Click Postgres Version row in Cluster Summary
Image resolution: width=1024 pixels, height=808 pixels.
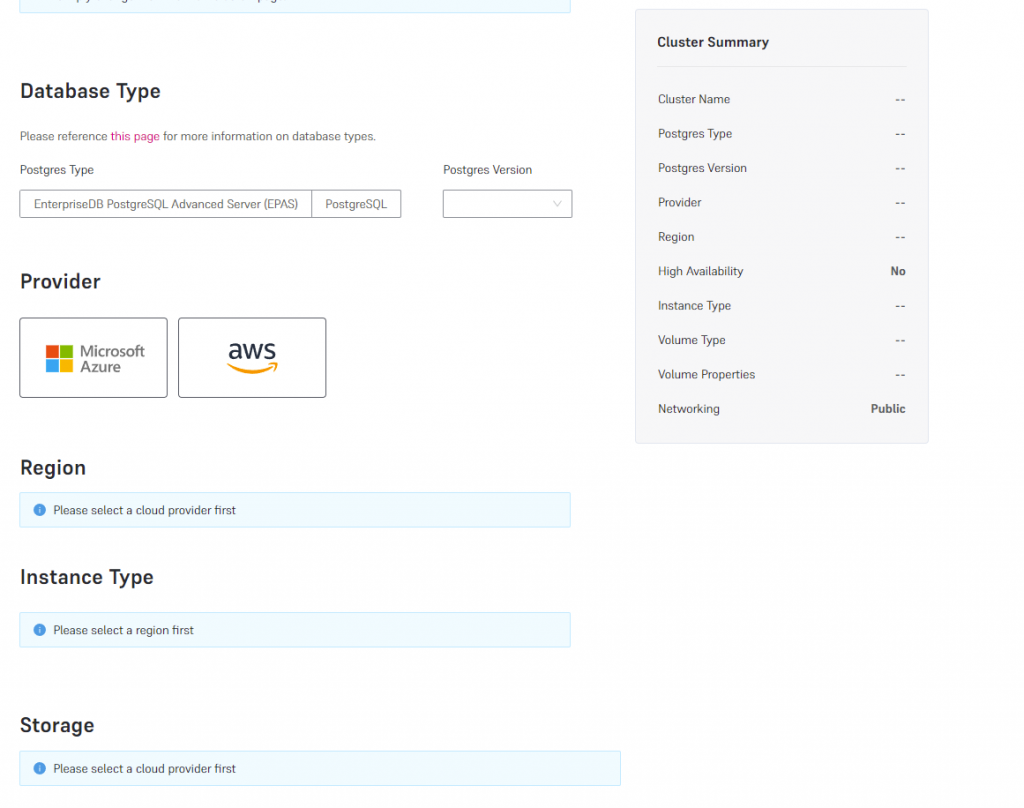pos(702,168)
